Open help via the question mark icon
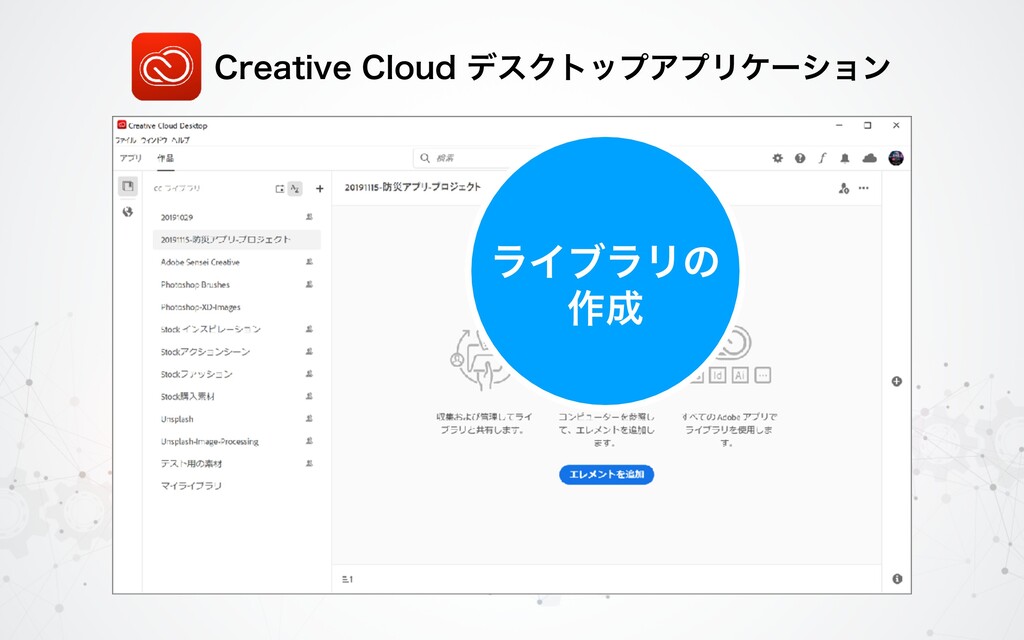The image size is (1024, 640). pos(800,158)
